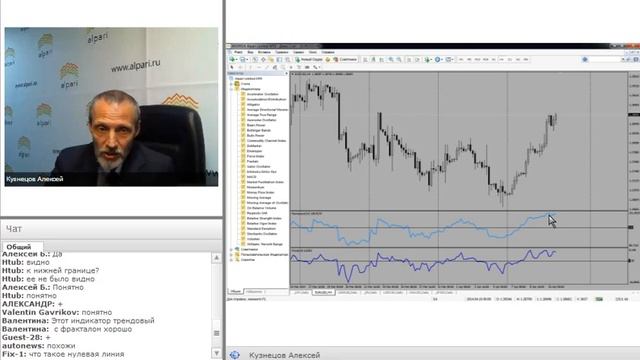
Task: Switch chart to bar chart icon
Action: (x=364, y=60)
